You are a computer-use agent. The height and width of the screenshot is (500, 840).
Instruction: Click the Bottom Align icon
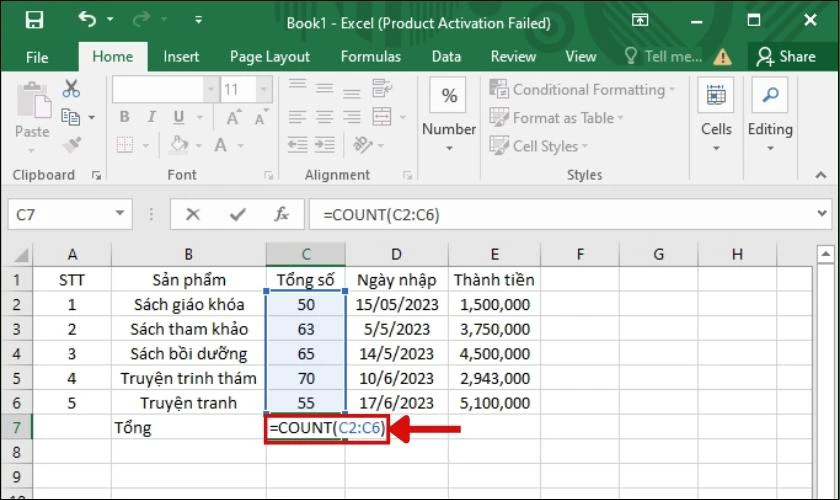(351, 92)
